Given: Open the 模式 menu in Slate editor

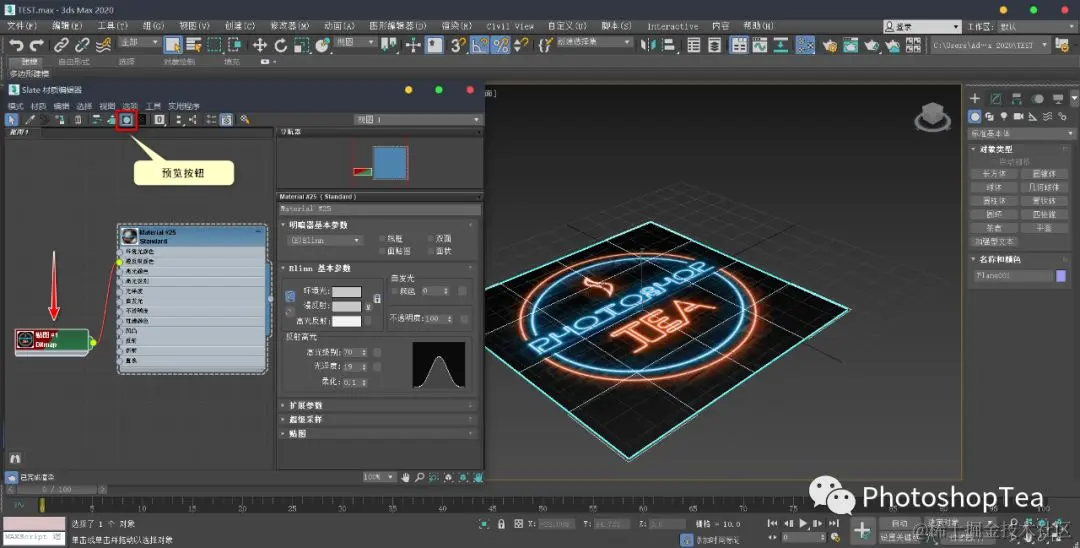Looking at the screenshot, I should (x=15, y=106).
